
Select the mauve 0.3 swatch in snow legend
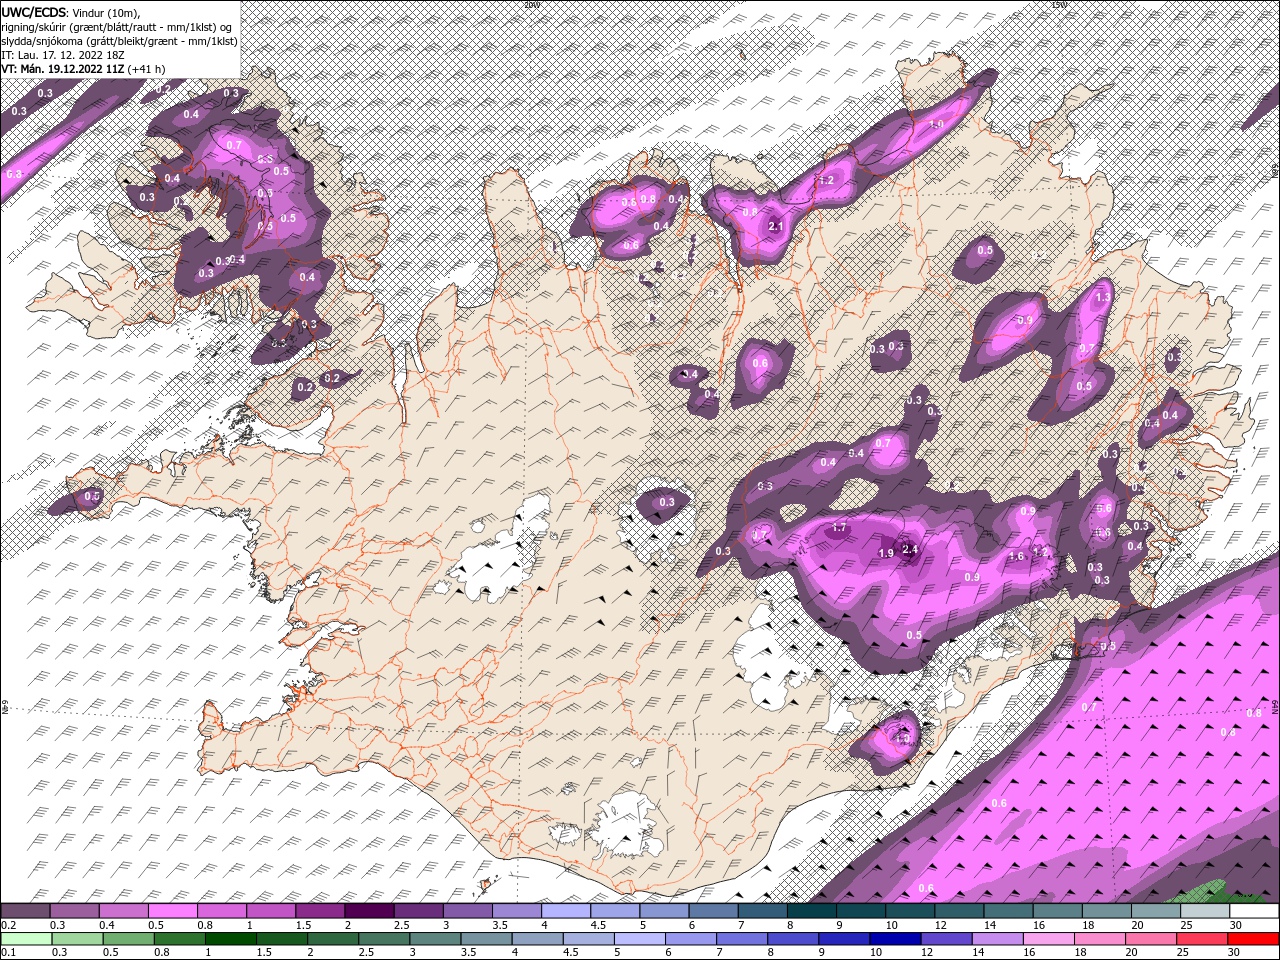tap(74, 910)
